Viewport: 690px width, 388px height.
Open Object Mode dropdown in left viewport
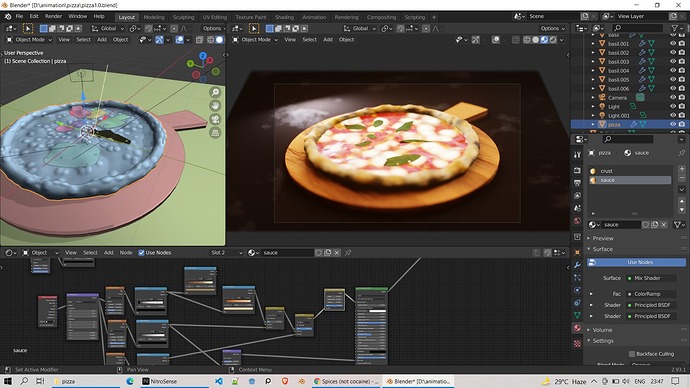pyautogui.click(x=29, y=40)
